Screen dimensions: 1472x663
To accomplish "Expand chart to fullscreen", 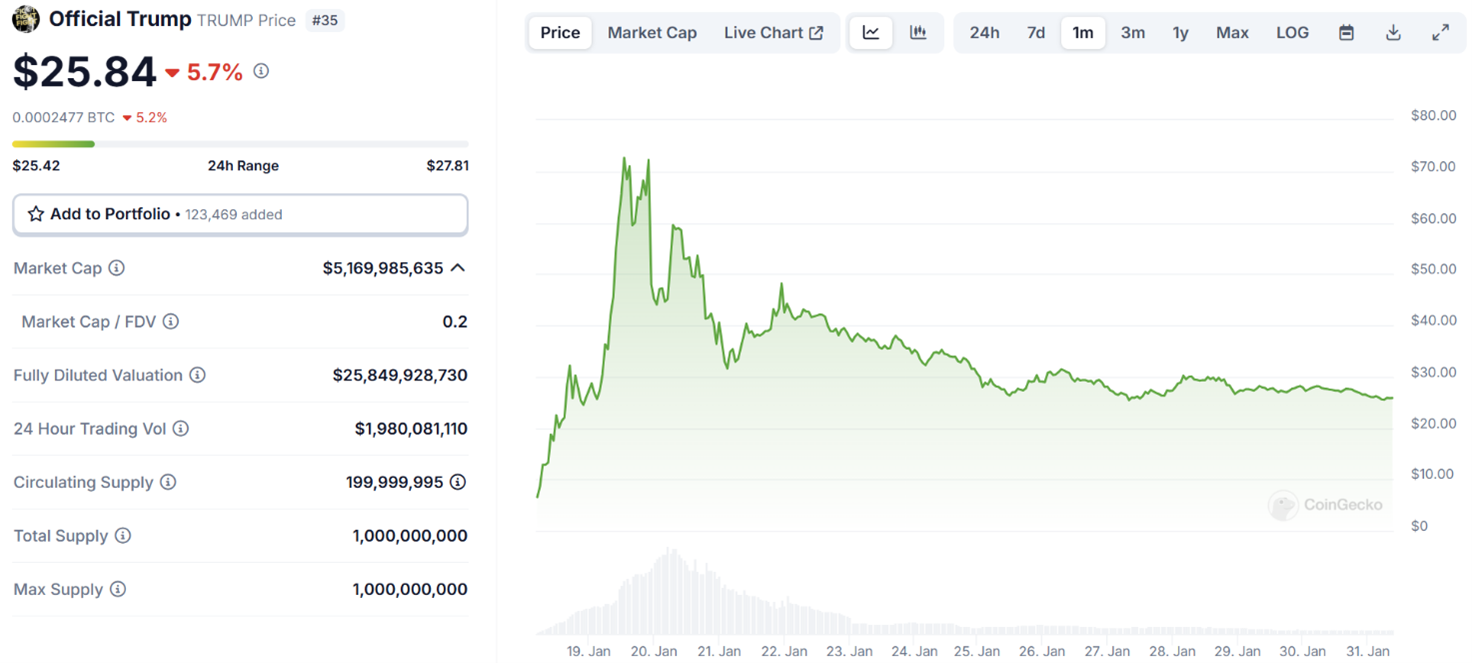I will pos(1440,33).
